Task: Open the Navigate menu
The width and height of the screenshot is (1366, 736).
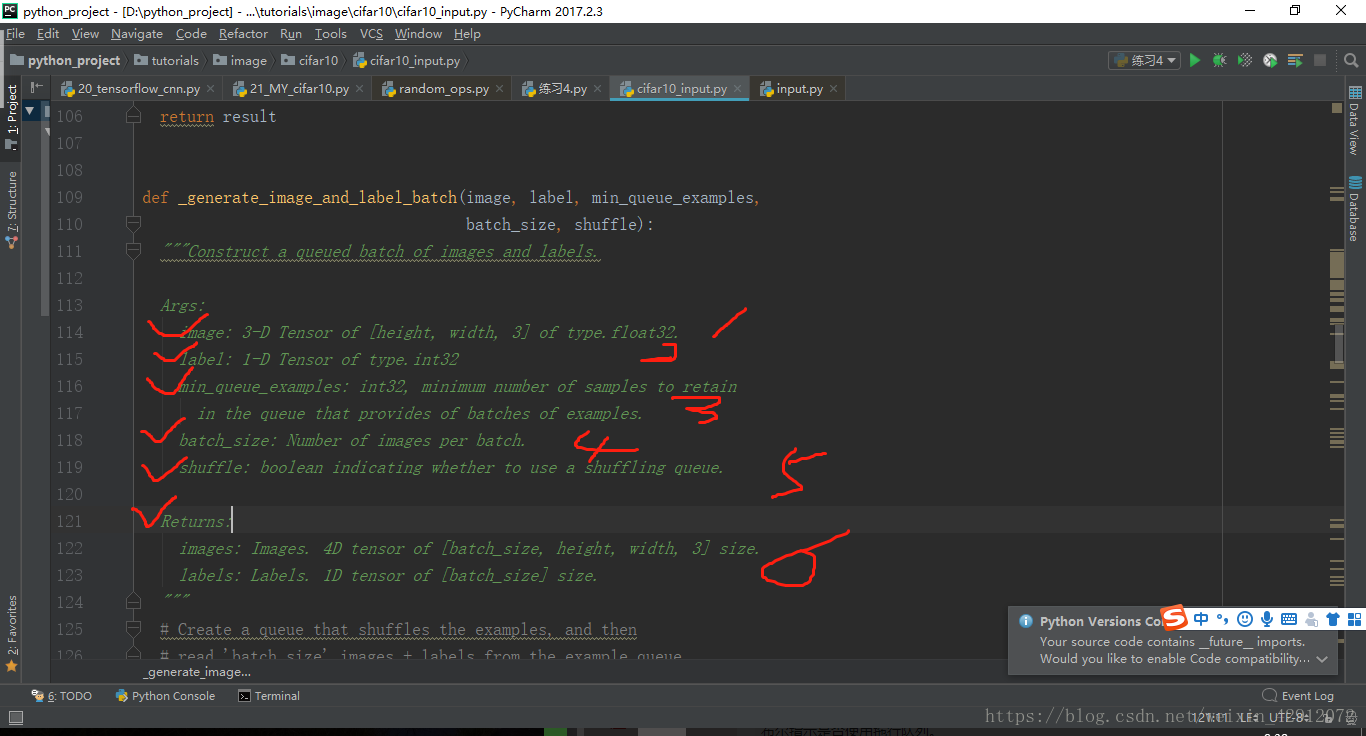Action: point(137,33)
